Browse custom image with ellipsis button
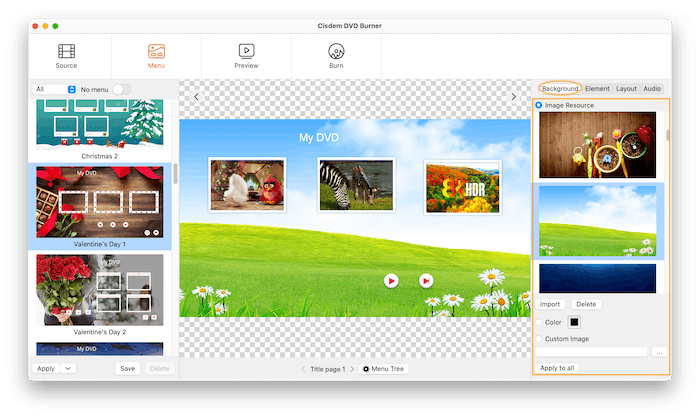Image resolution: width=700 pixels, height=418 pixels. [658, 352]
